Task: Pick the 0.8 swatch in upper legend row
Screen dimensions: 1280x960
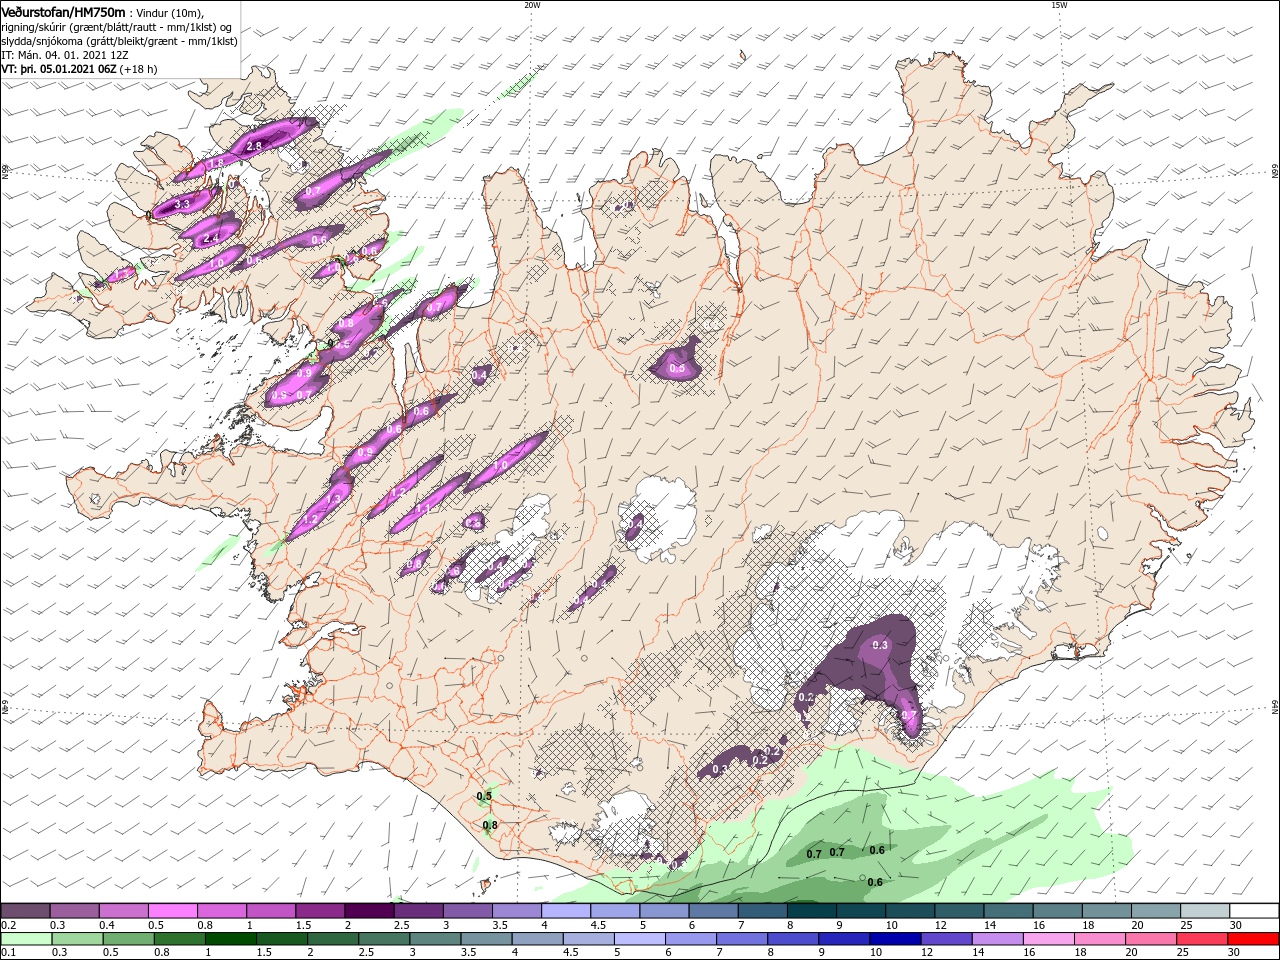Action: 221,911
